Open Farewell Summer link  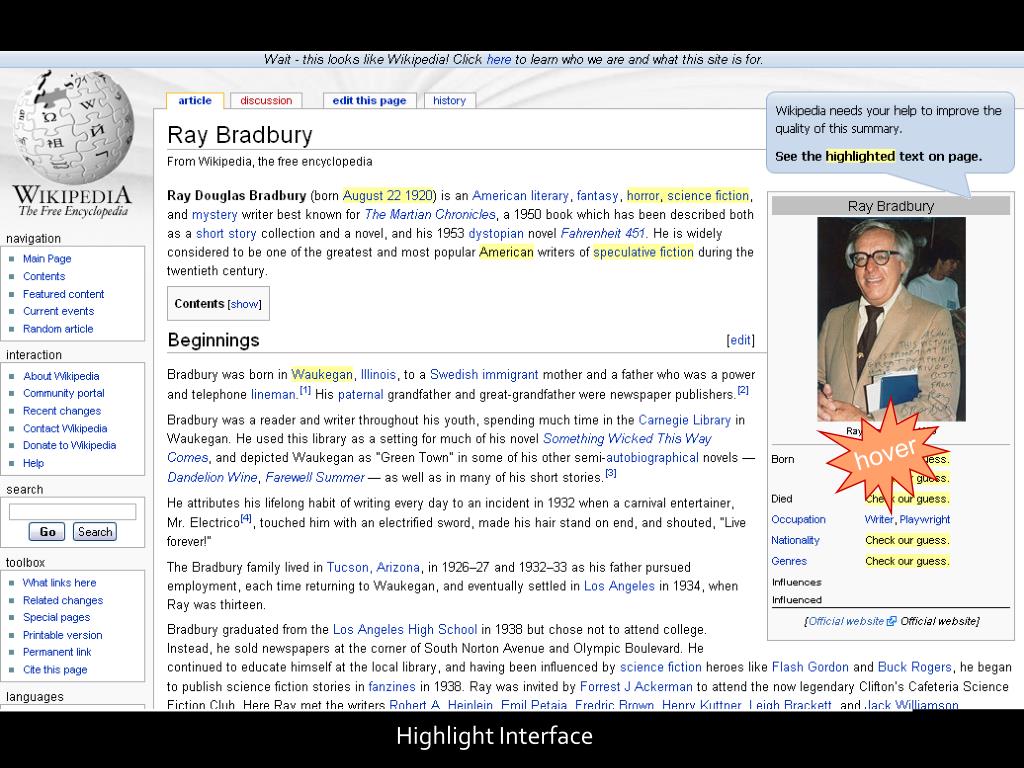[x=315, y=477]
